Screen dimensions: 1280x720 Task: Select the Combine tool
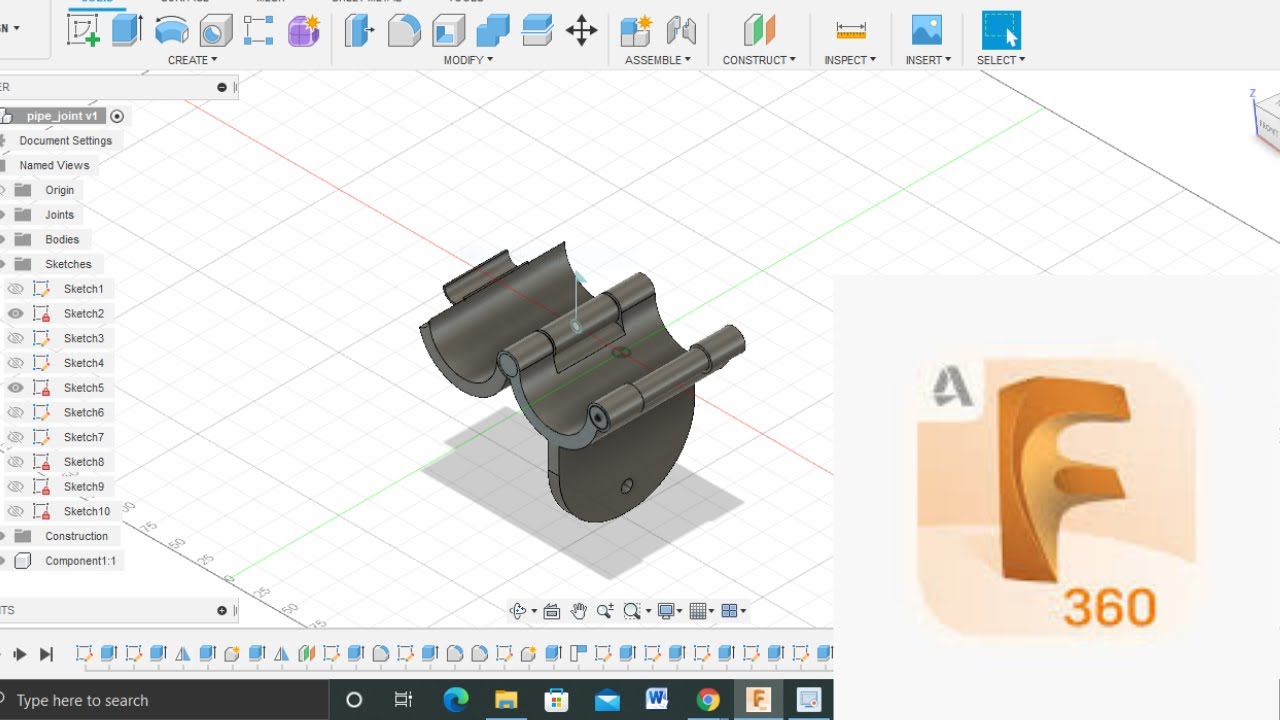[x=493, y=31]
